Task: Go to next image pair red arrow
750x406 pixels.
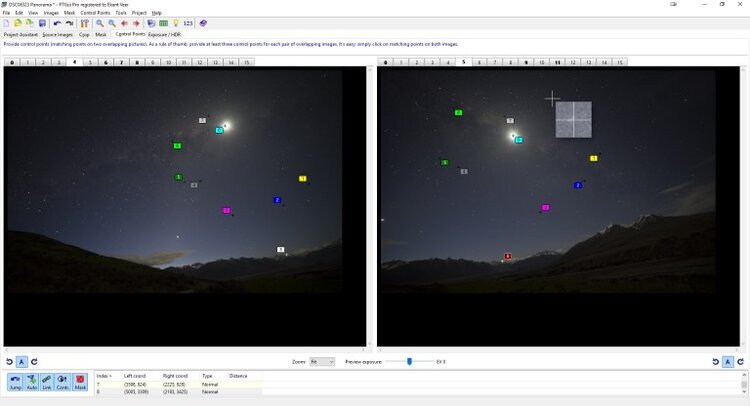Action: point(136,23)
